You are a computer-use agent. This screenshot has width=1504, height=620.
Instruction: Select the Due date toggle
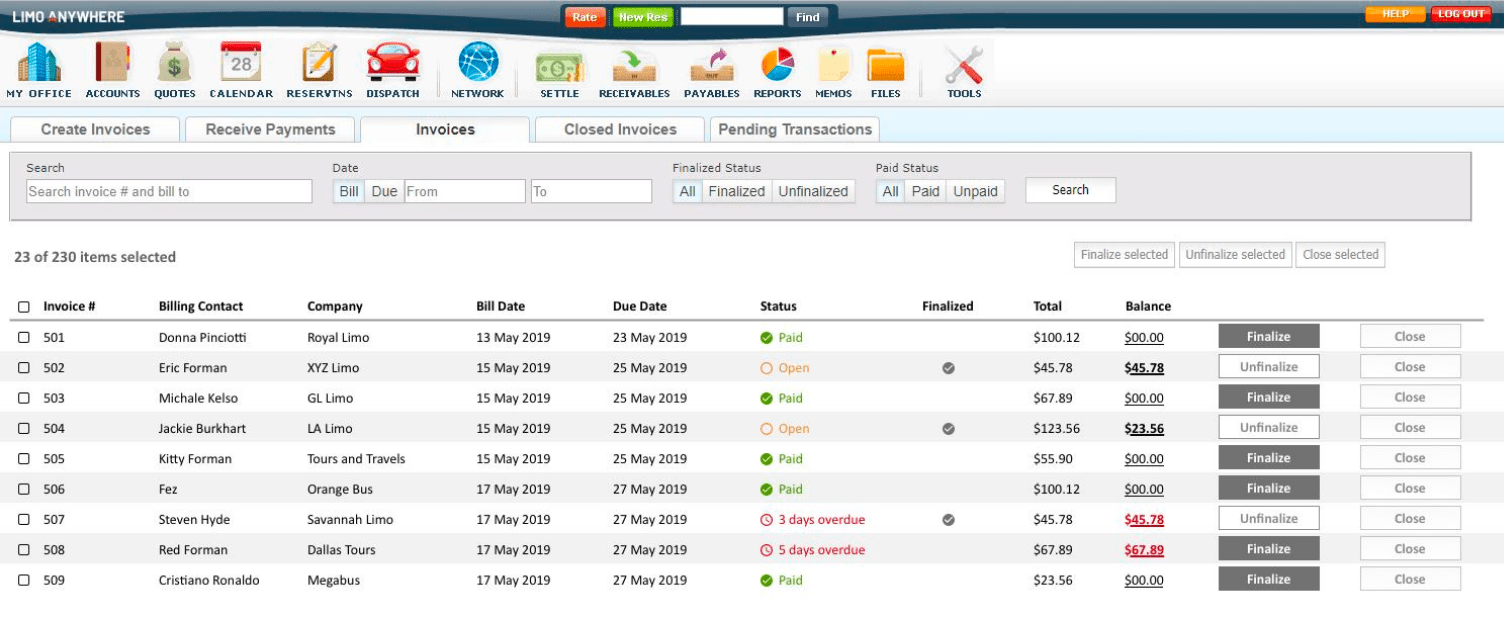click(384, 191)
